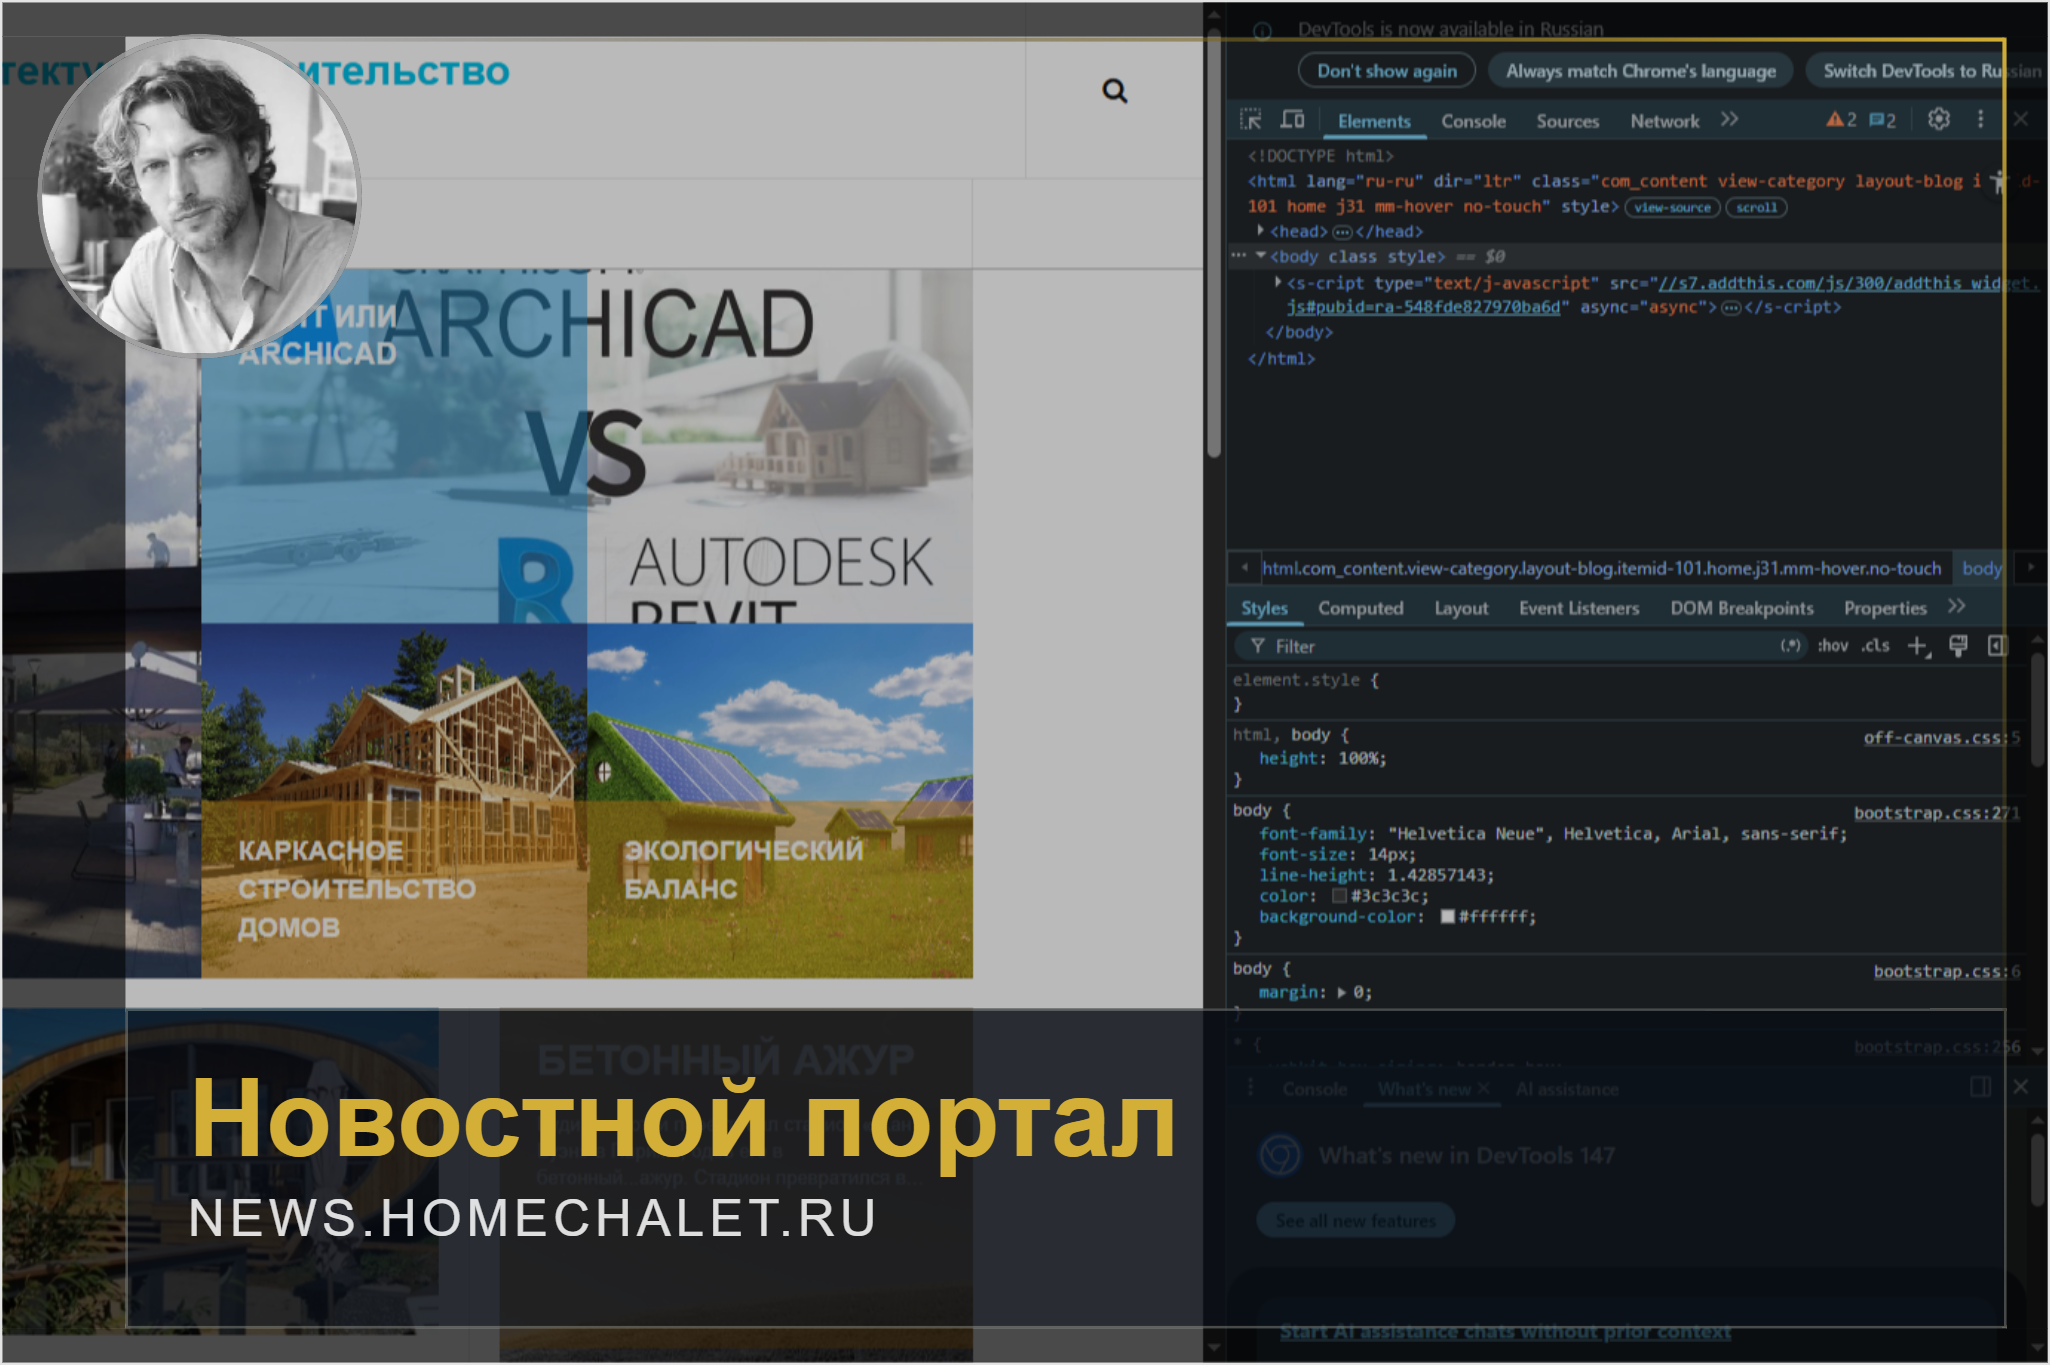Click the messages issue count icon showing 2
This screenshot has width=2050, height=1365.
(1882, 120)
